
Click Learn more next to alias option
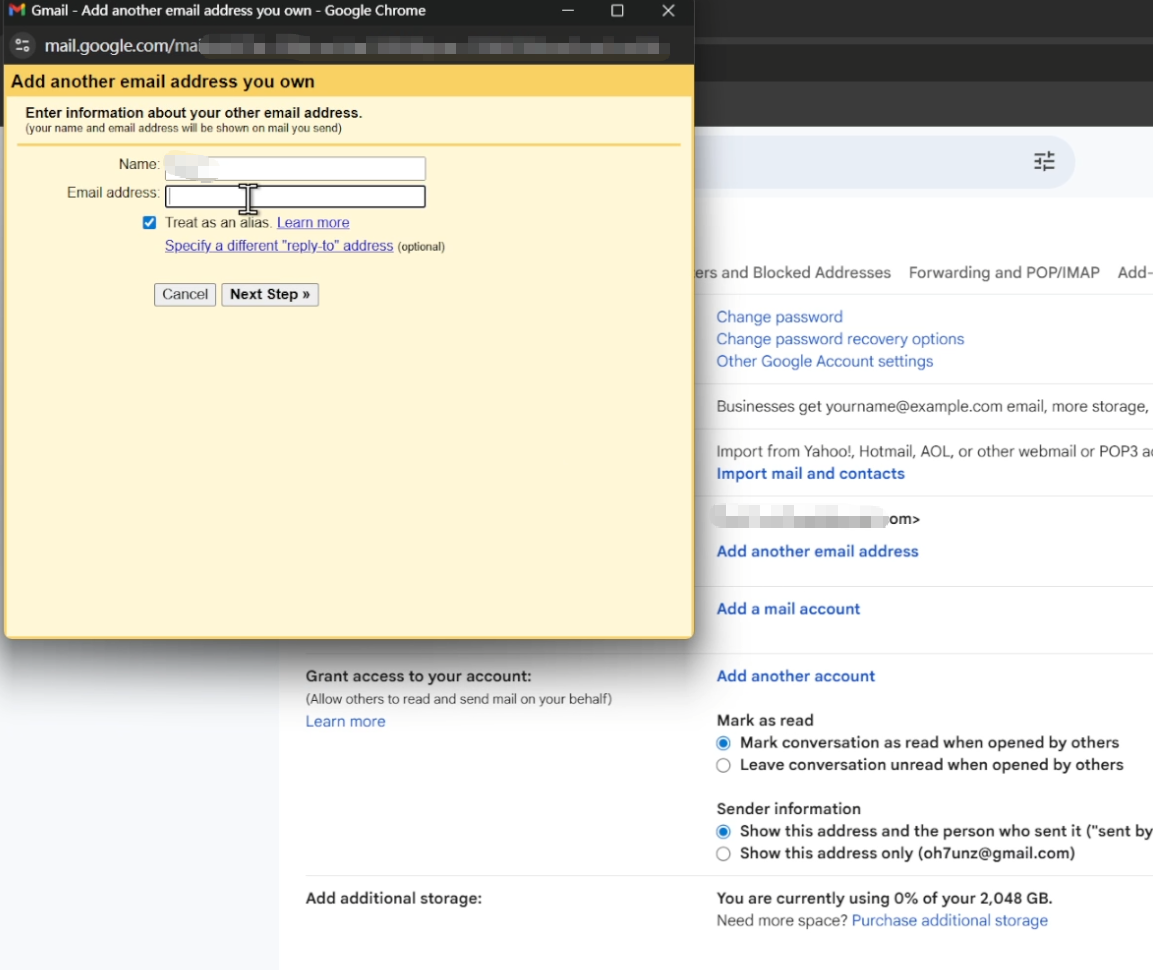tap(313, 223)
